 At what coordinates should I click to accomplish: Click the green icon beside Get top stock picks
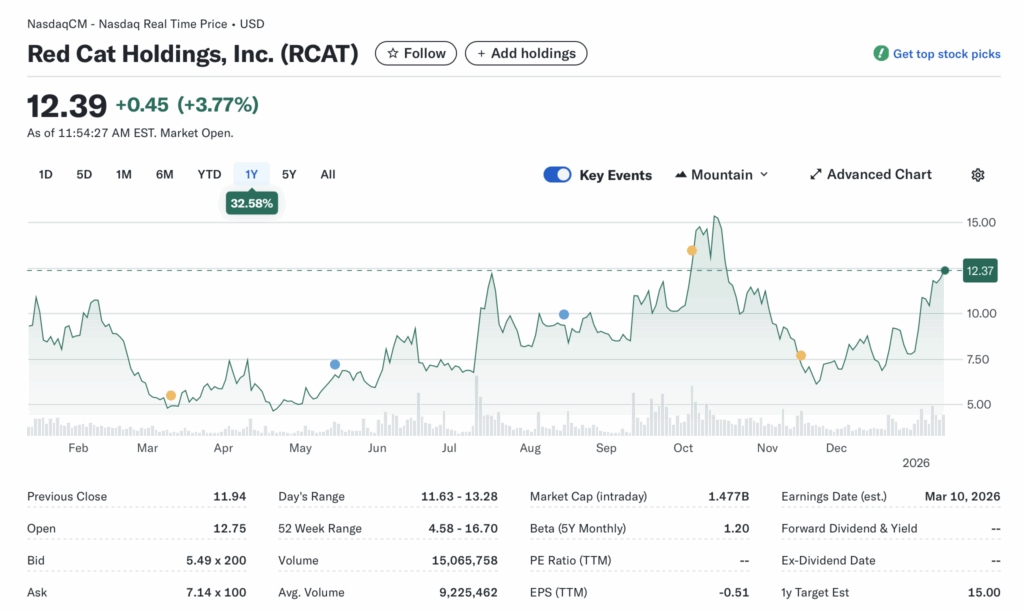click(x=880, y=54)
